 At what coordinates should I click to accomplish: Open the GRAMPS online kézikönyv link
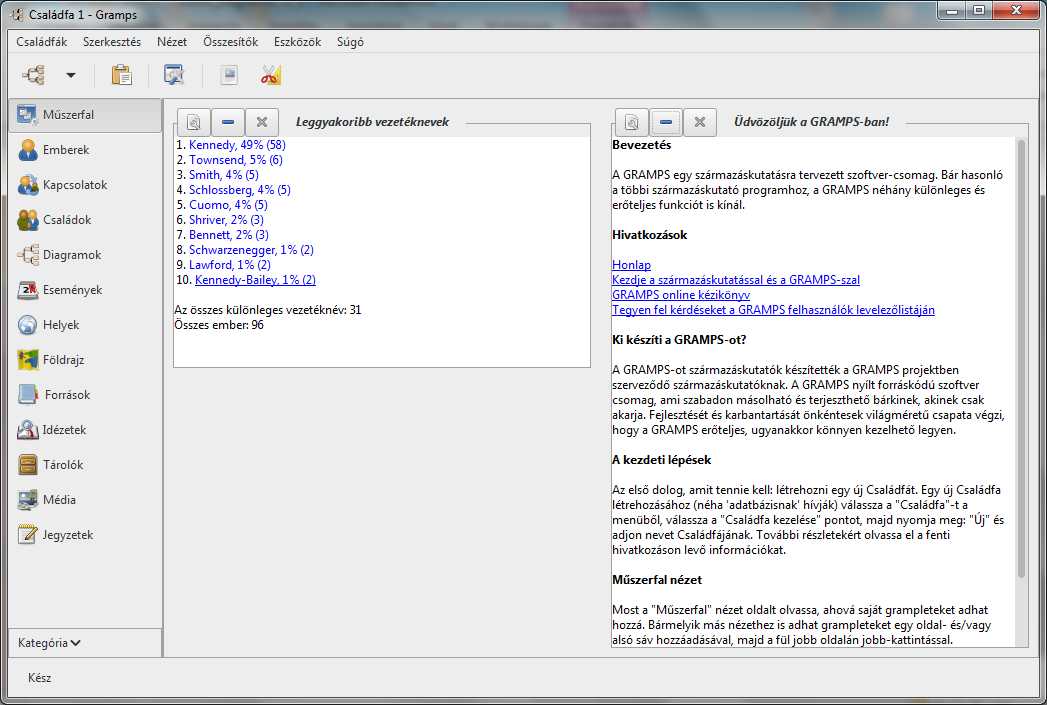[681, 295]
